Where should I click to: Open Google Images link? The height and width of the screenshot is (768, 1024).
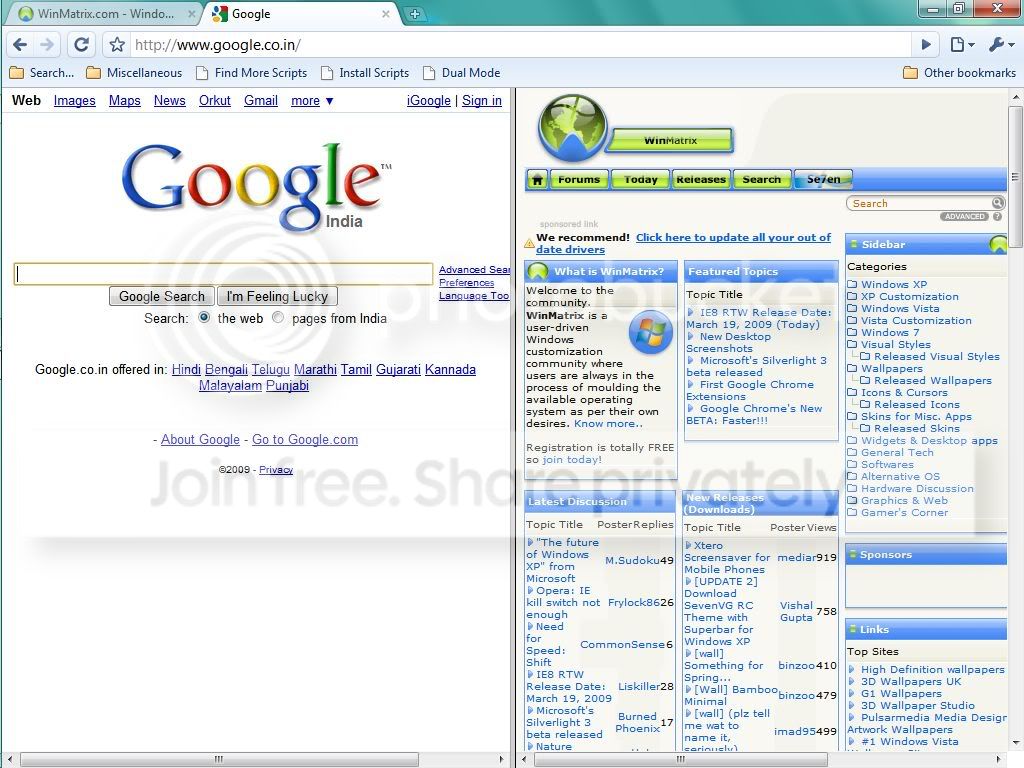click(74, 101)
